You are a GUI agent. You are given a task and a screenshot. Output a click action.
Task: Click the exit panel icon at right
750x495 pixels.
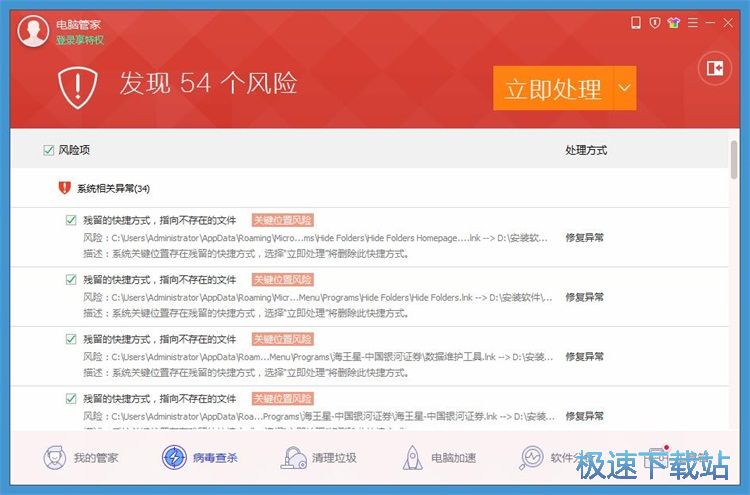(715, 68)
